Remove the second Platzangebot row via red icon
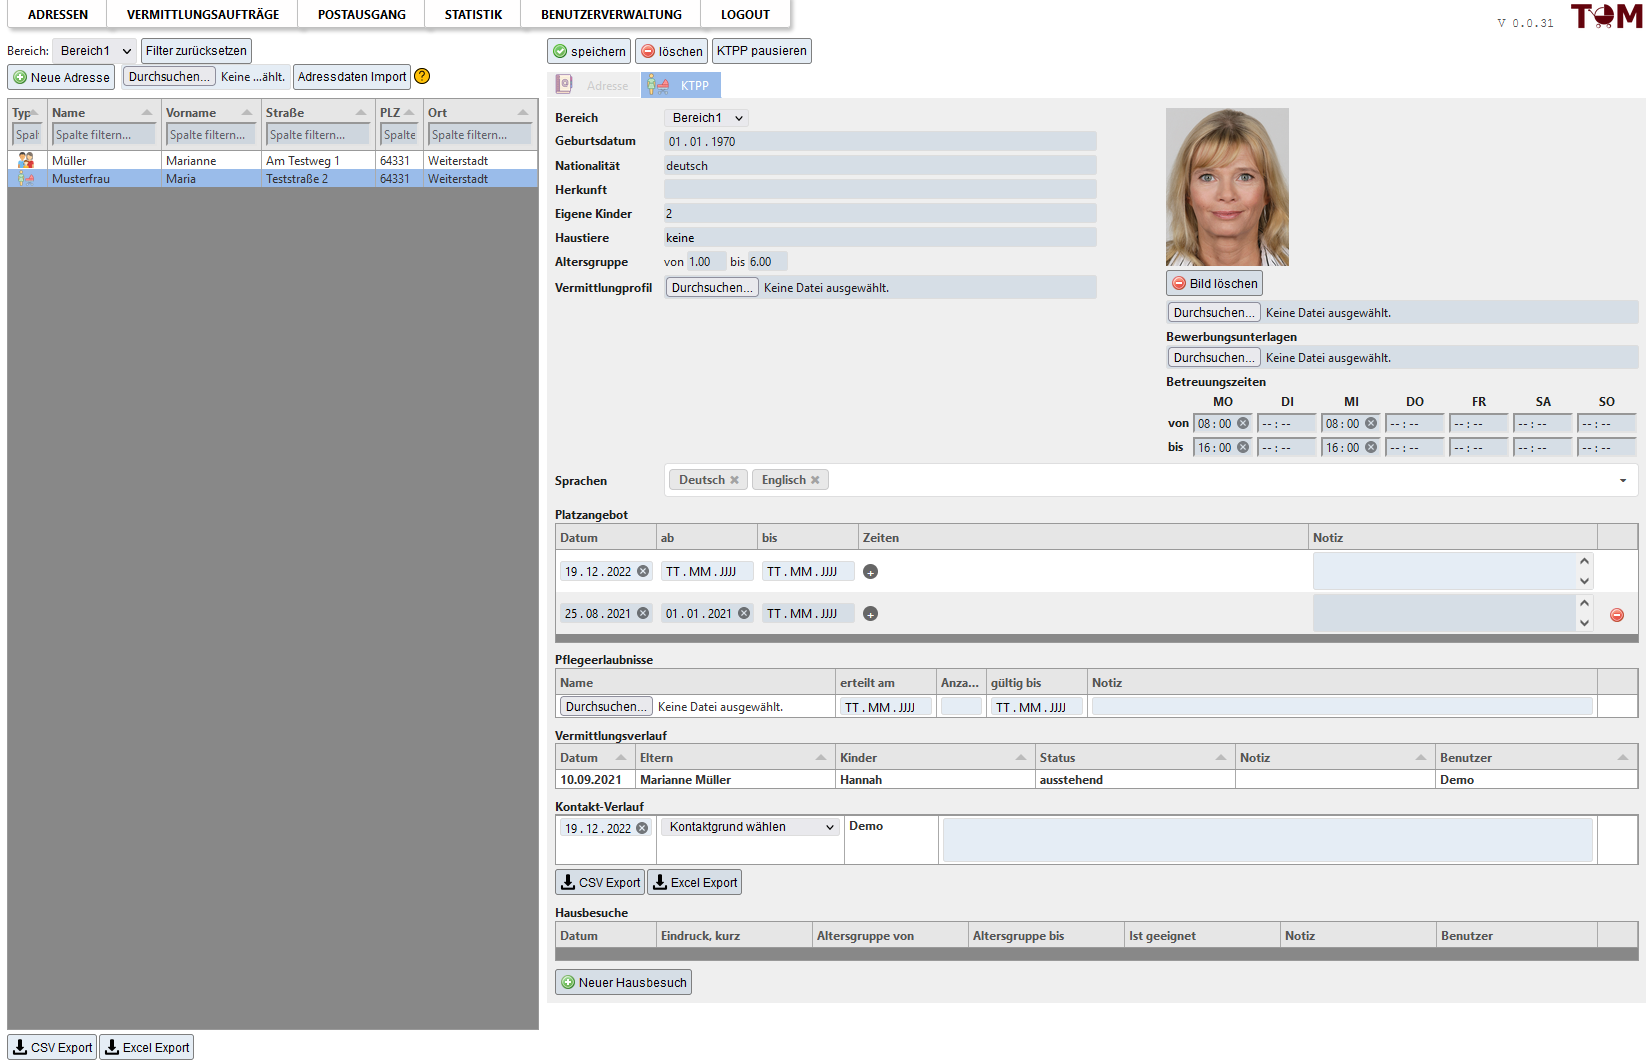Viewport: 1646px width, 1063px height. tap(1616, 615)
